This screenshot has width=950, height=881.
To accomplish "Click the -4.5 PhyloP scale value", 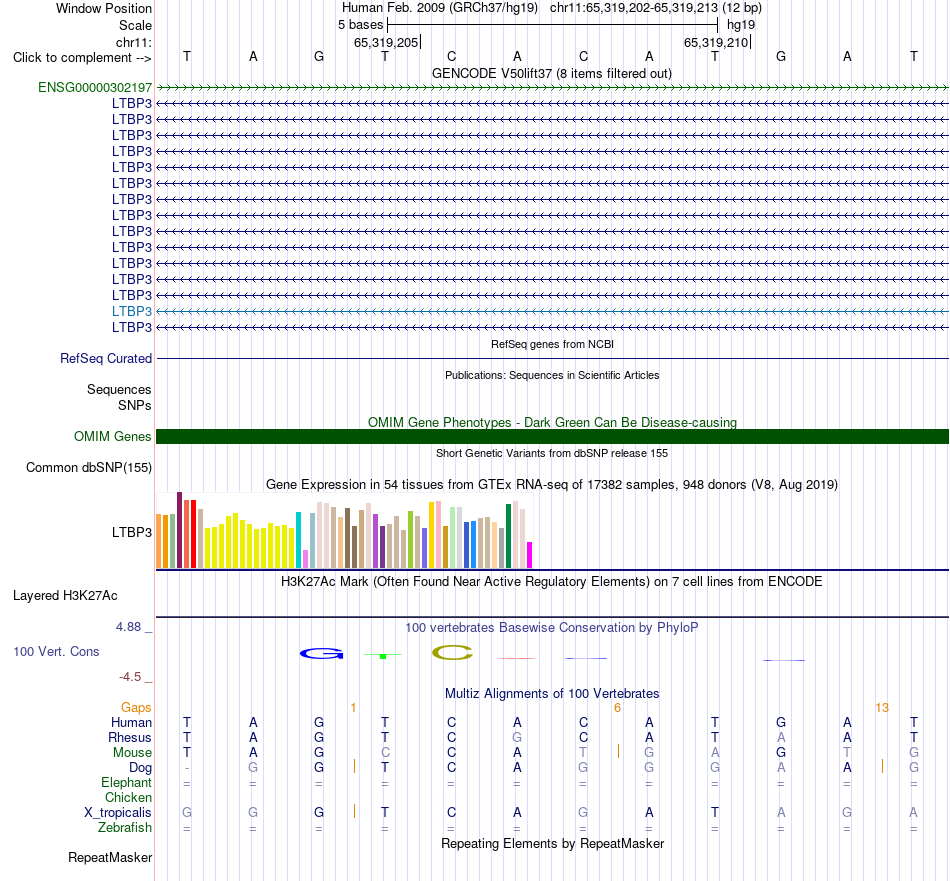I will [130, 676].
